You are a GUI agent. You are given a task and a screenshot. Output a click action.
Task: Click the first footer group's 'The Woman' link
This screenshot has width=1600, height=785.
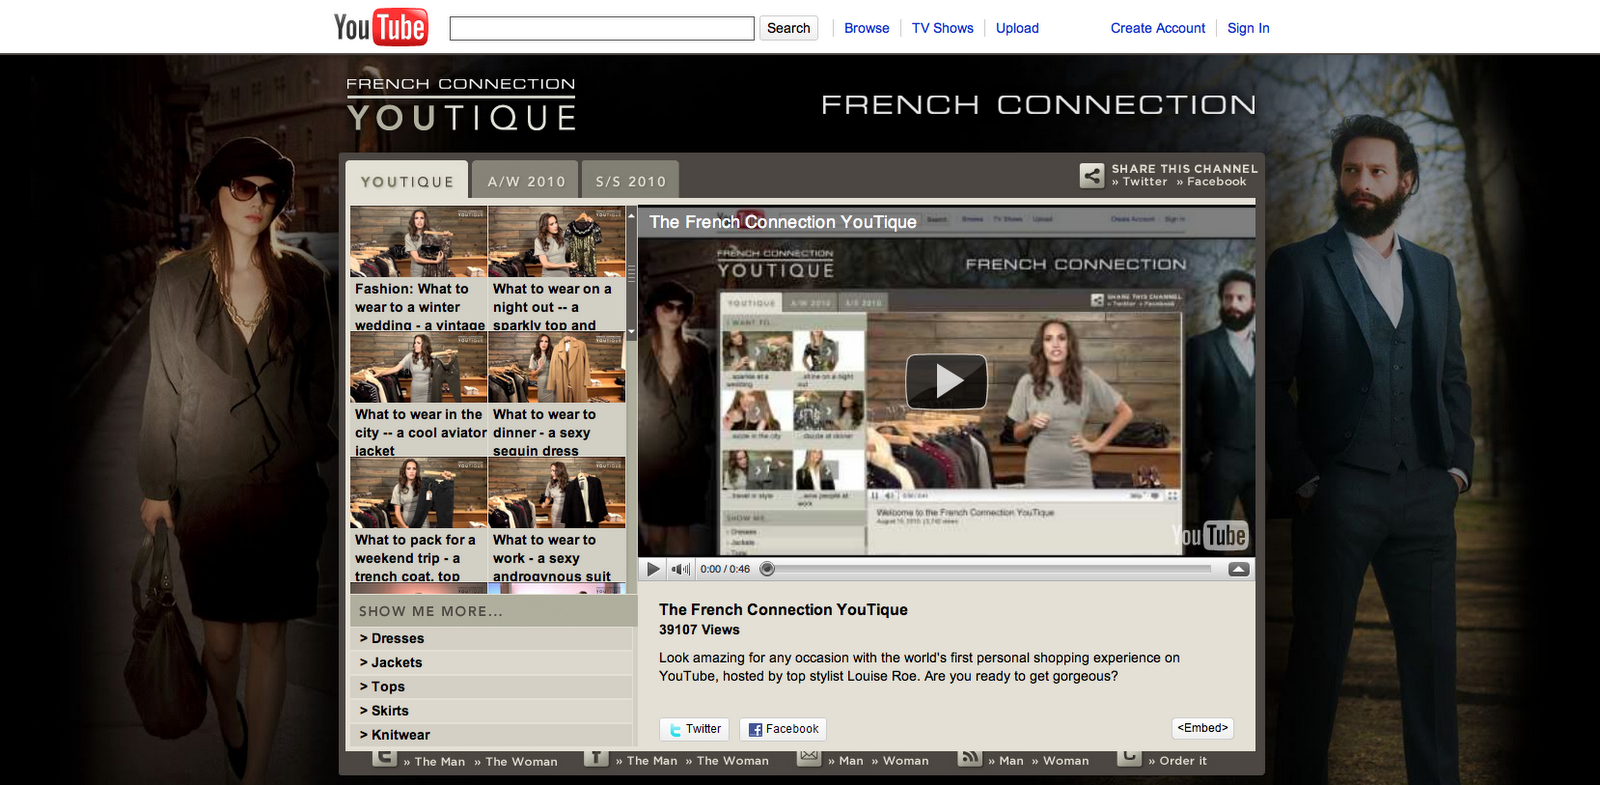(x=515, y=761)
